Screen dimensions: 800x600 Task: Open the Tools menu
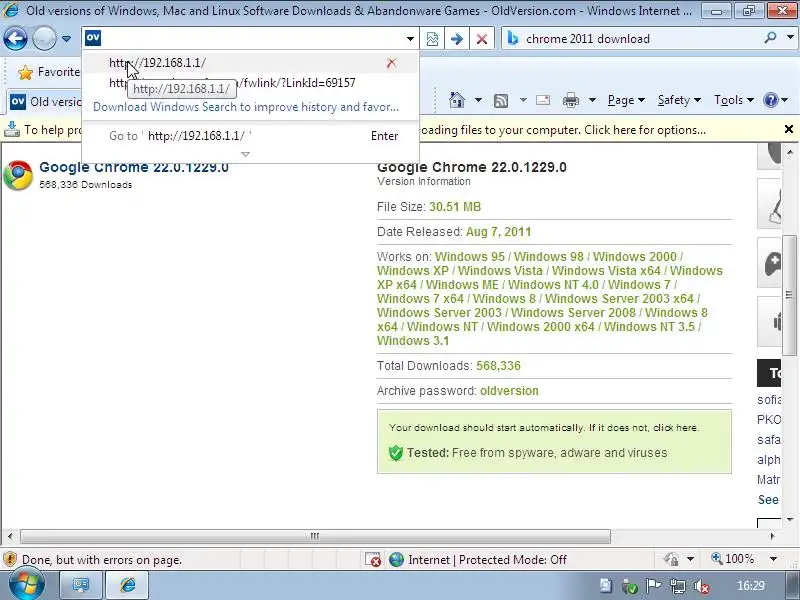tap(734, 100)
